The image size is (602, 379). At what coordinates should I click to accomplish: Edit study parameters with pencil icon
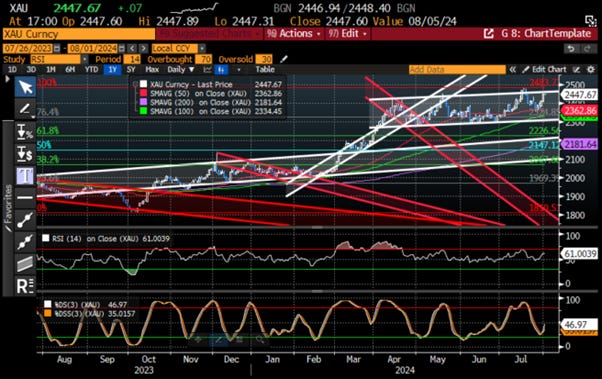click(284, 59)
